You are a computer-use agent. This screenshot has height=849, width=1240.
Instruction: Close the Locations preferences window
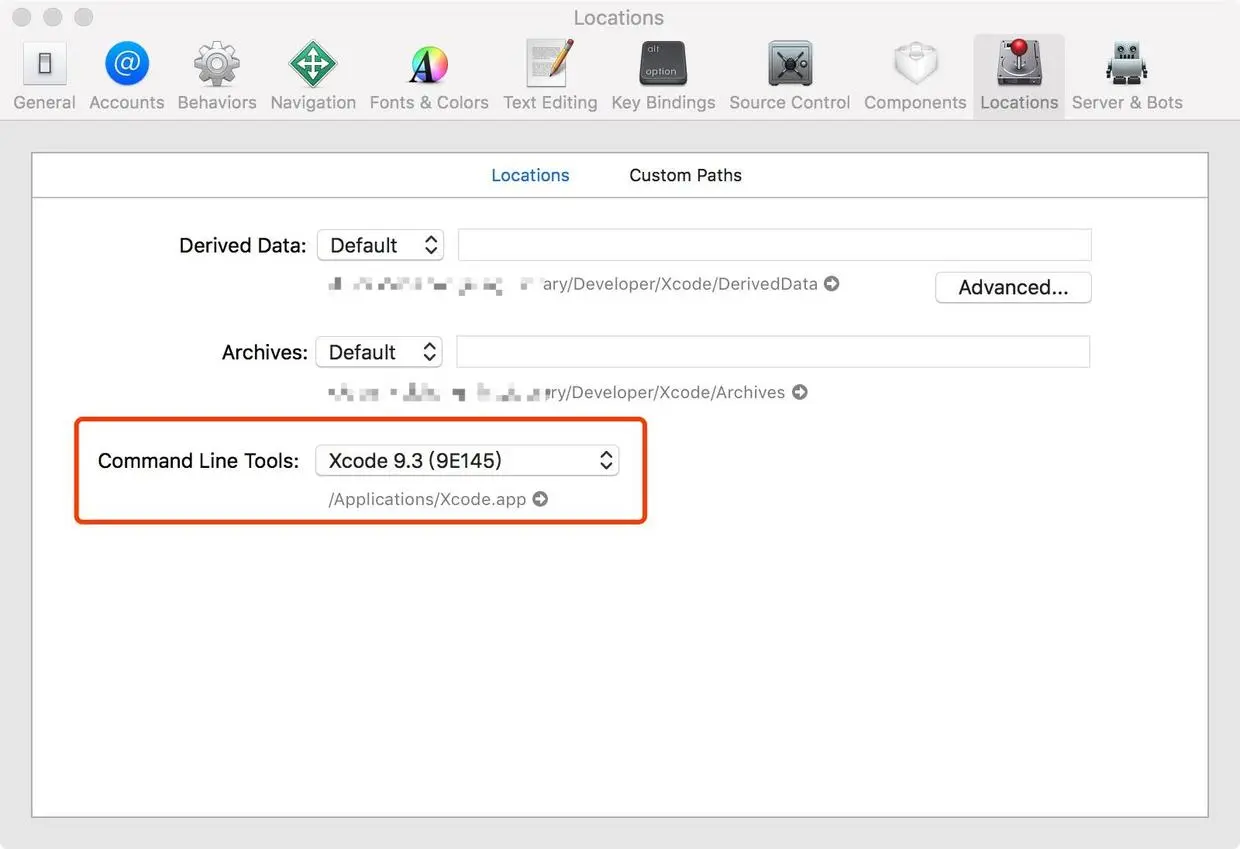[23, 17]
